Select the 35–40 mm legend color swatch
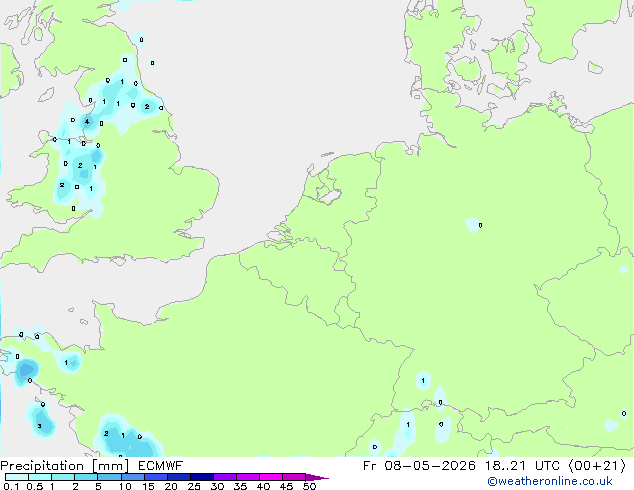The width and height of the screenshot is (634, 490). click(x=248, y=477)
